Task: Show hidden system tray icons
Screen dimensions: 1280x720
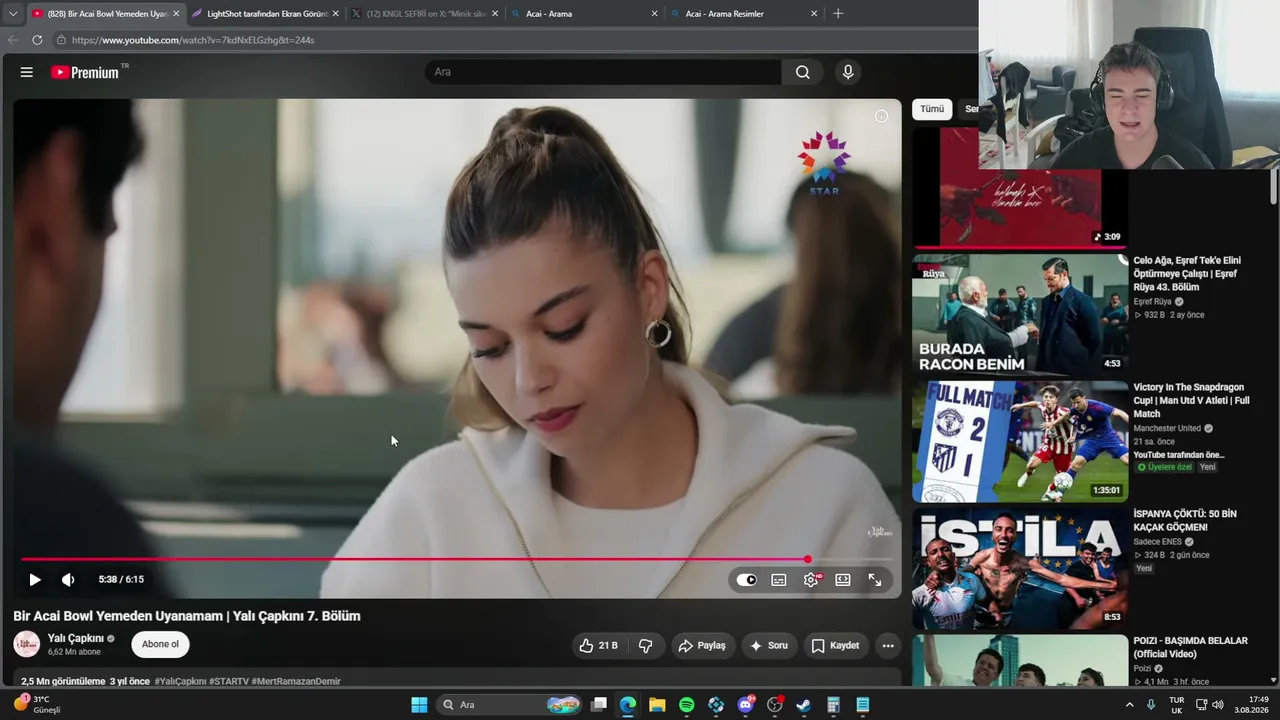Action: (x=1130, y=705)
